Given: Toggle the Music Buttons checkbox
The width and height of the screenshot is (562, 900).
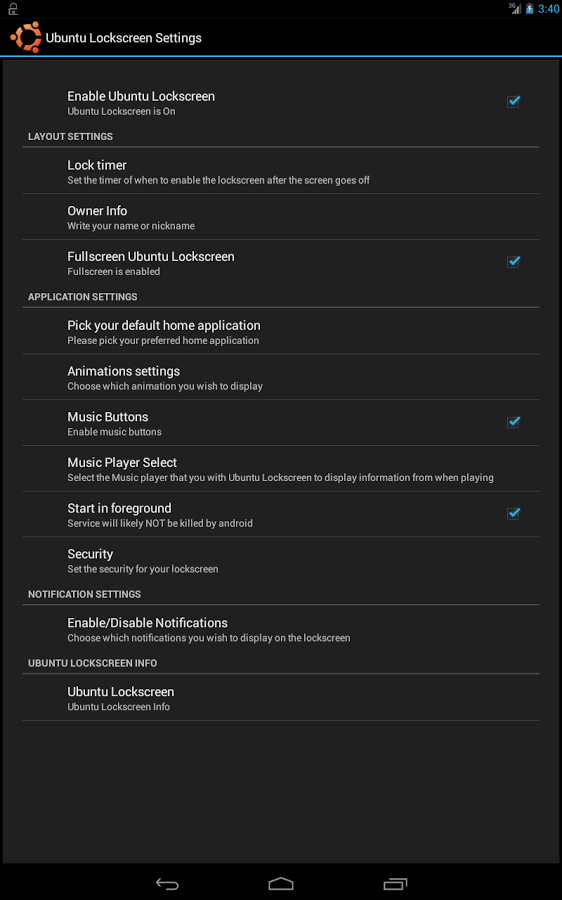Looking at the screenshot, I should click(513, 422).
